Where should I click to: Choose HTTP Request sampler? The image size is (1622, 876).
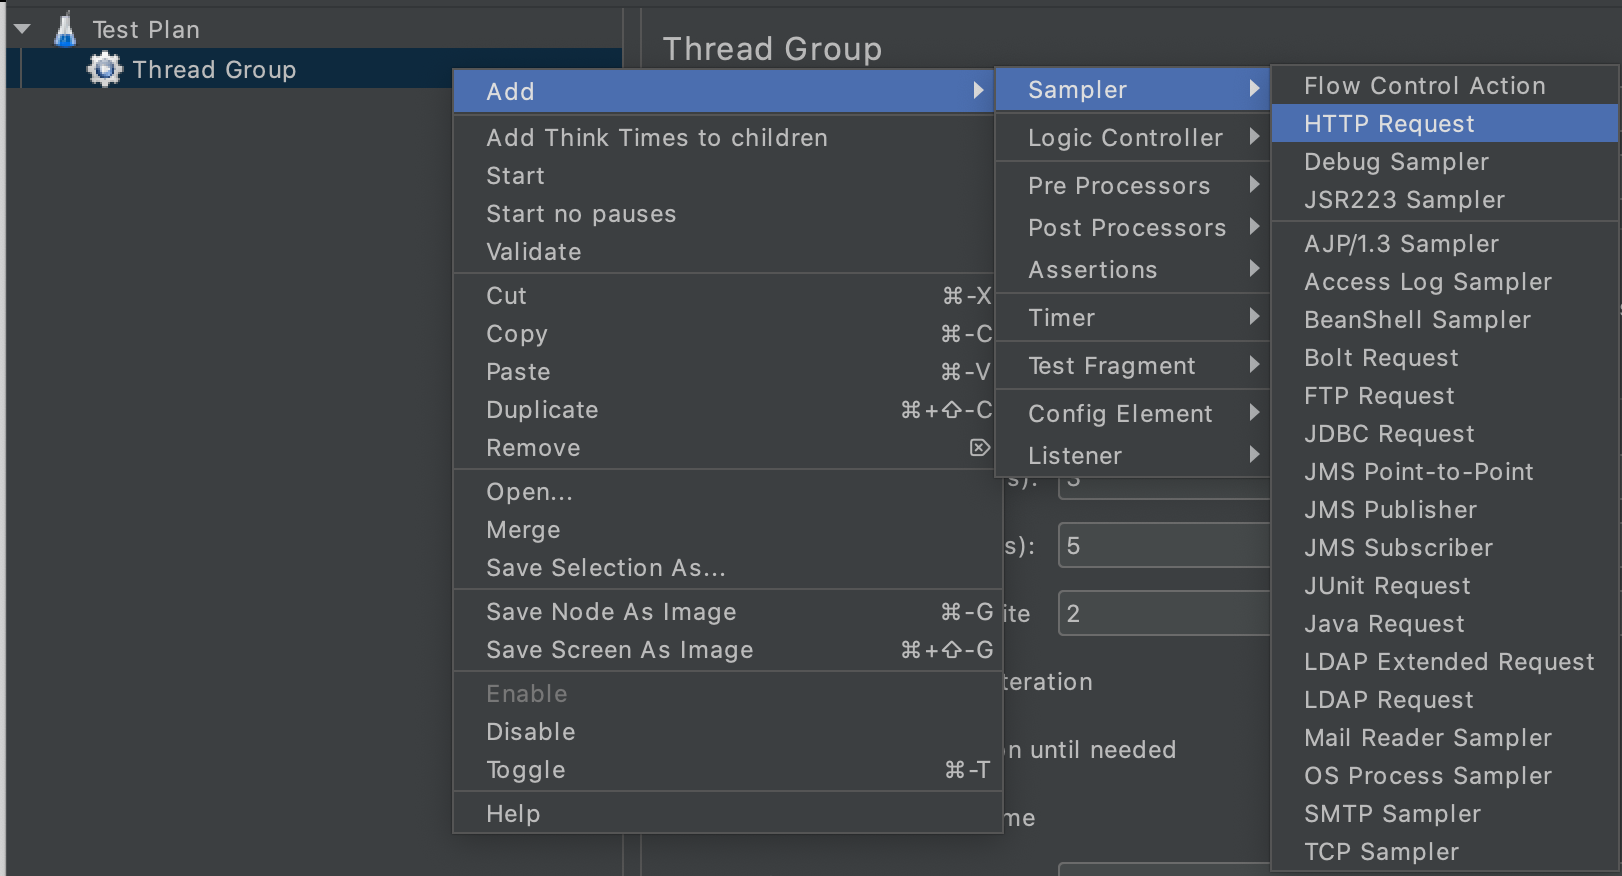point(1445,123)
